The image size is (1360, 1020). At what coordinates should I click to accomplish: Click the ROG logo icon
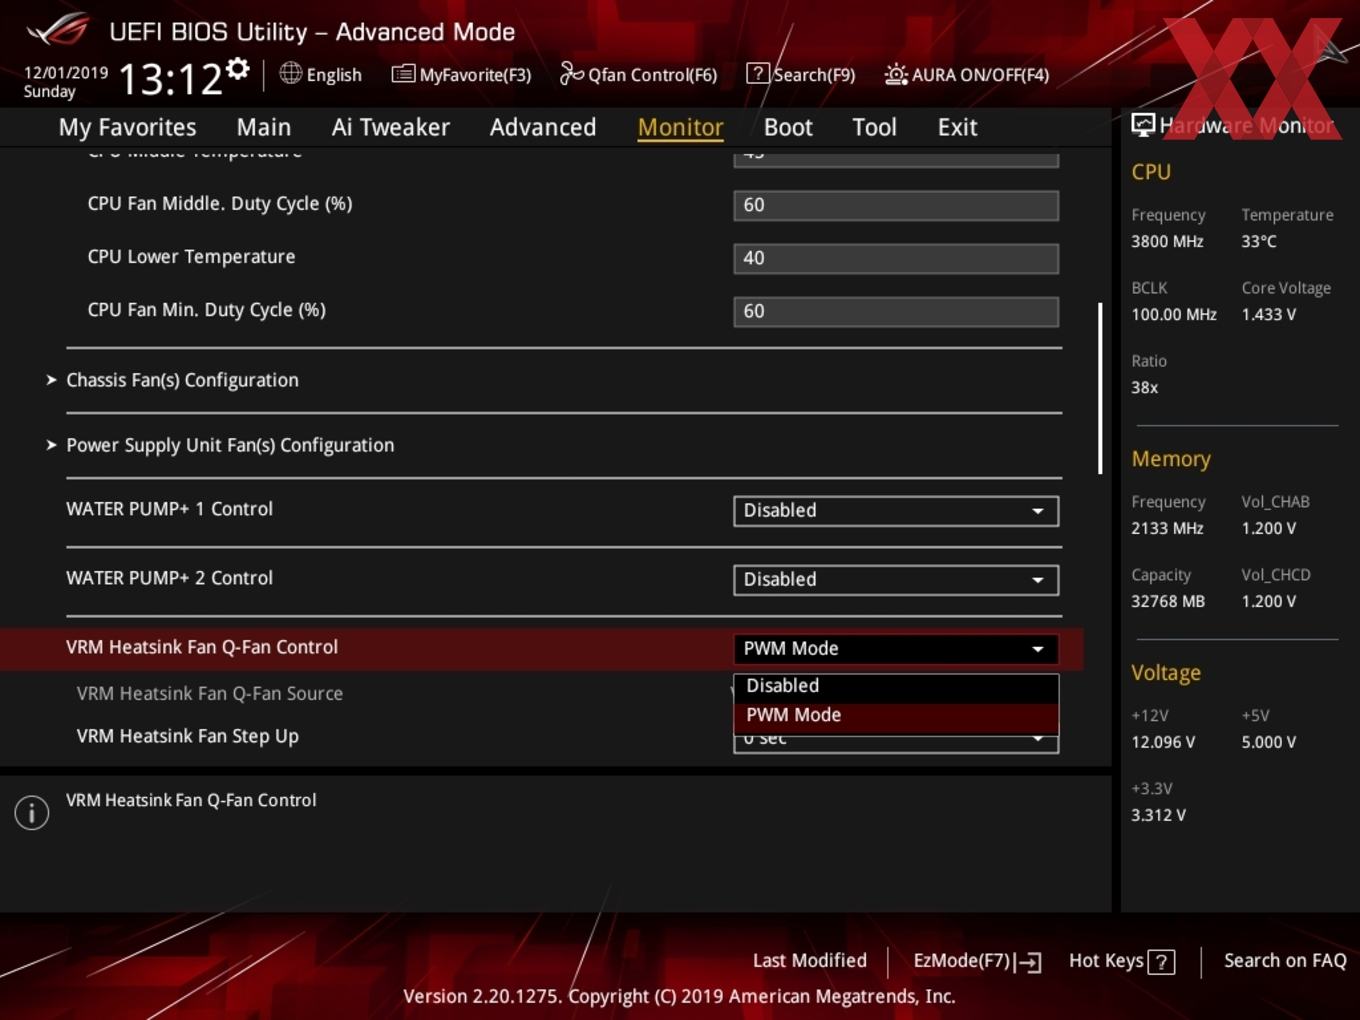59,30
